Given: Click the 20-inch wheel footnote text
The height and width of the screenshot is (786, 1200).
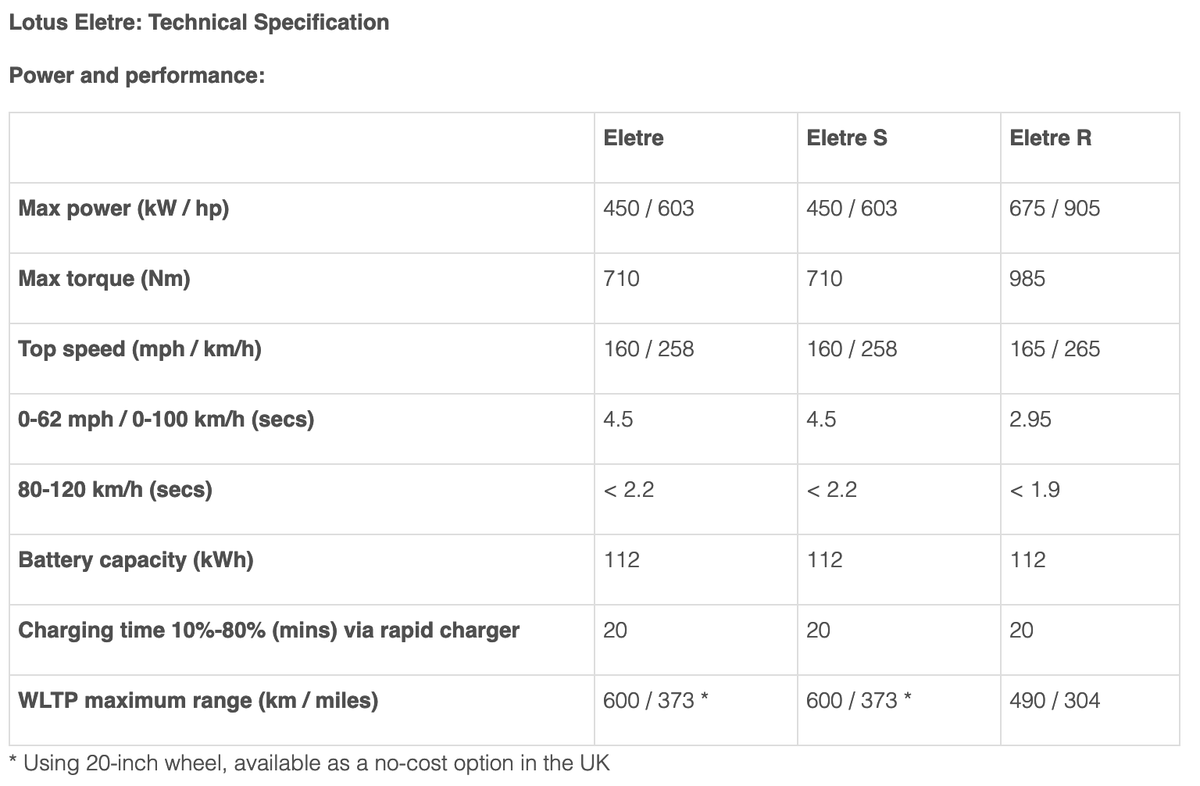Looking at the screenshot, I should click(x=309, y=763).
